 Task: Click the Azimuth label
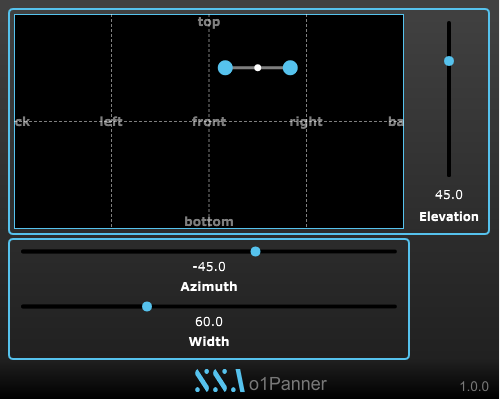click(209, 287)
